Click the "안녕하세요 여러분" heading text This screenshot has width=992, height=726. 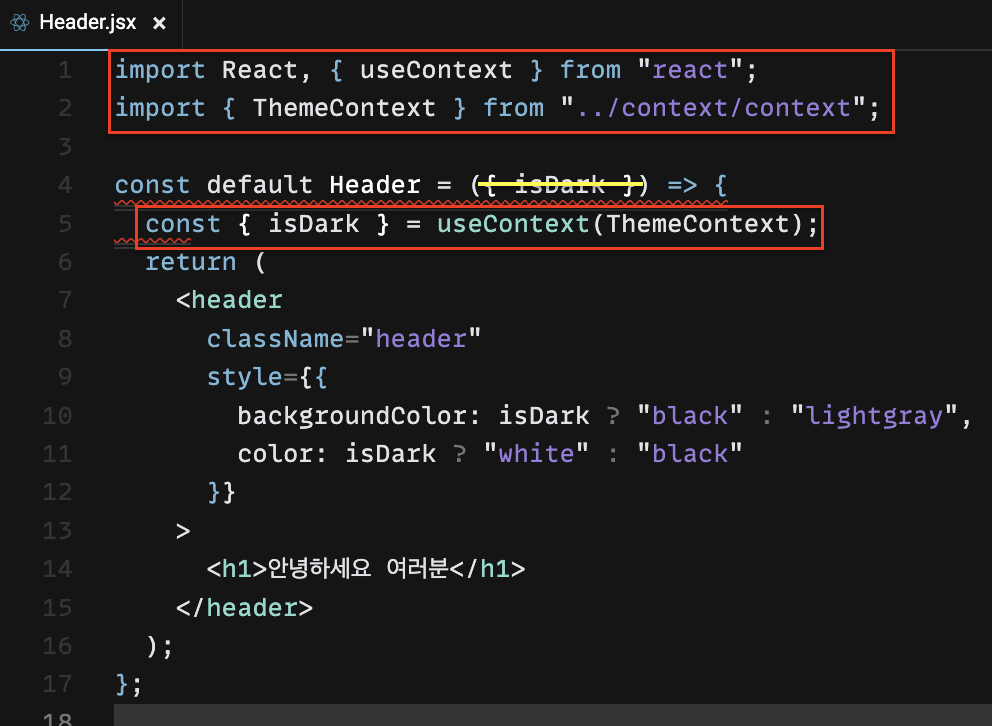(358, 569)
